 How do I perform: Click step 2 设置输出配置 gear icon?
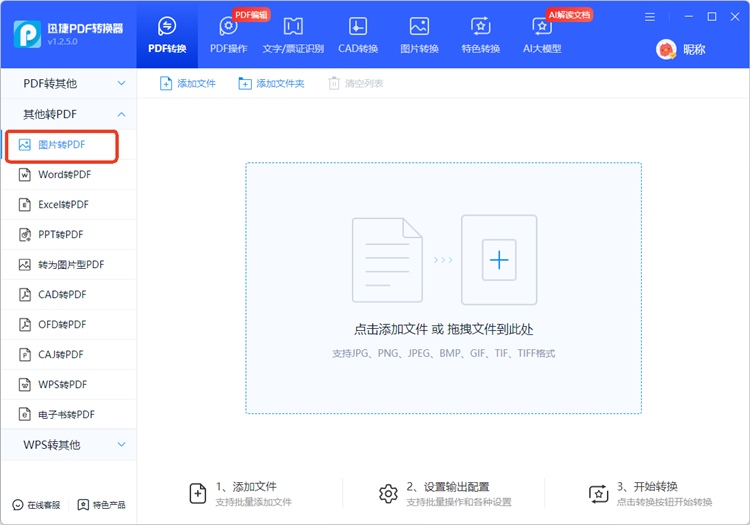[388, 494]
